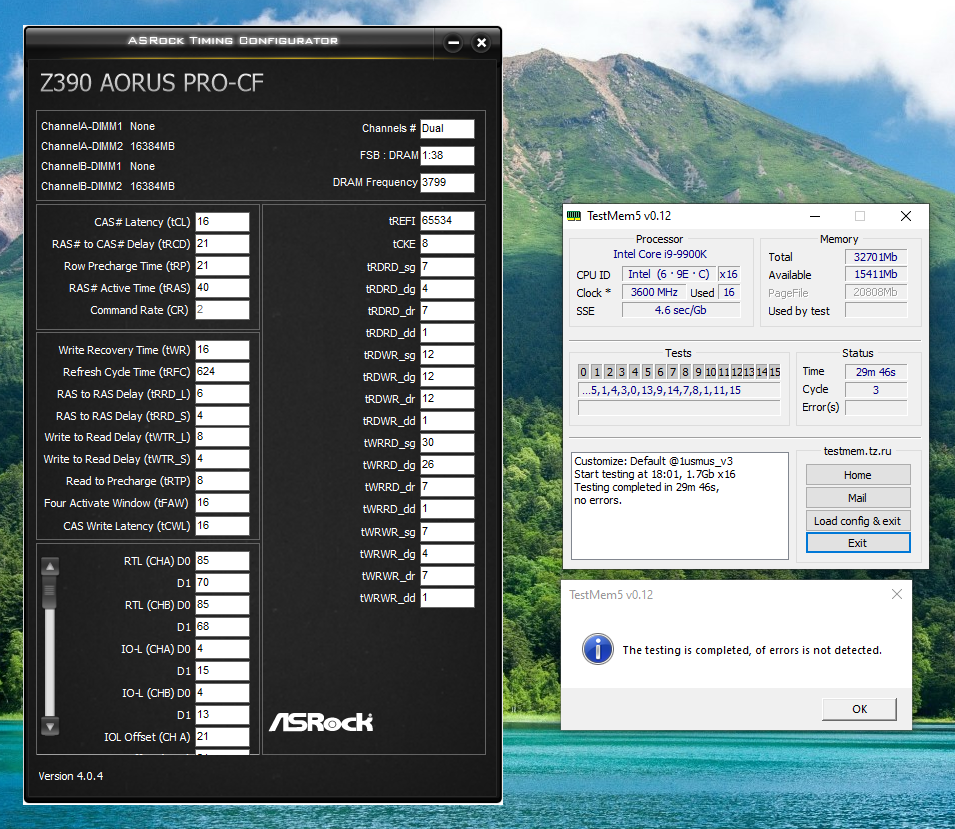The image size is (955, 829).
Task: Click the TestMem5 app icon in title bar
Action: 574,216
